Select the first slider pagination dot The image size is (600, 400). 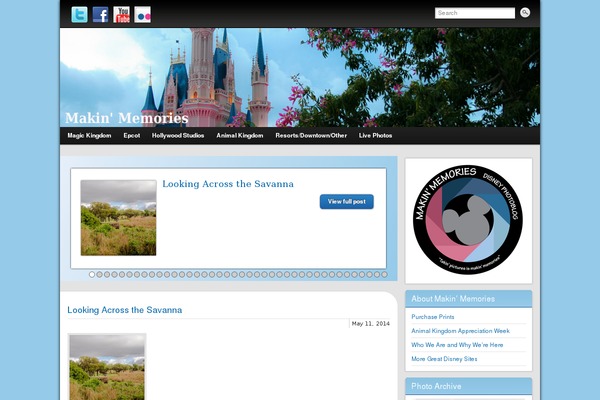point(92,274)
